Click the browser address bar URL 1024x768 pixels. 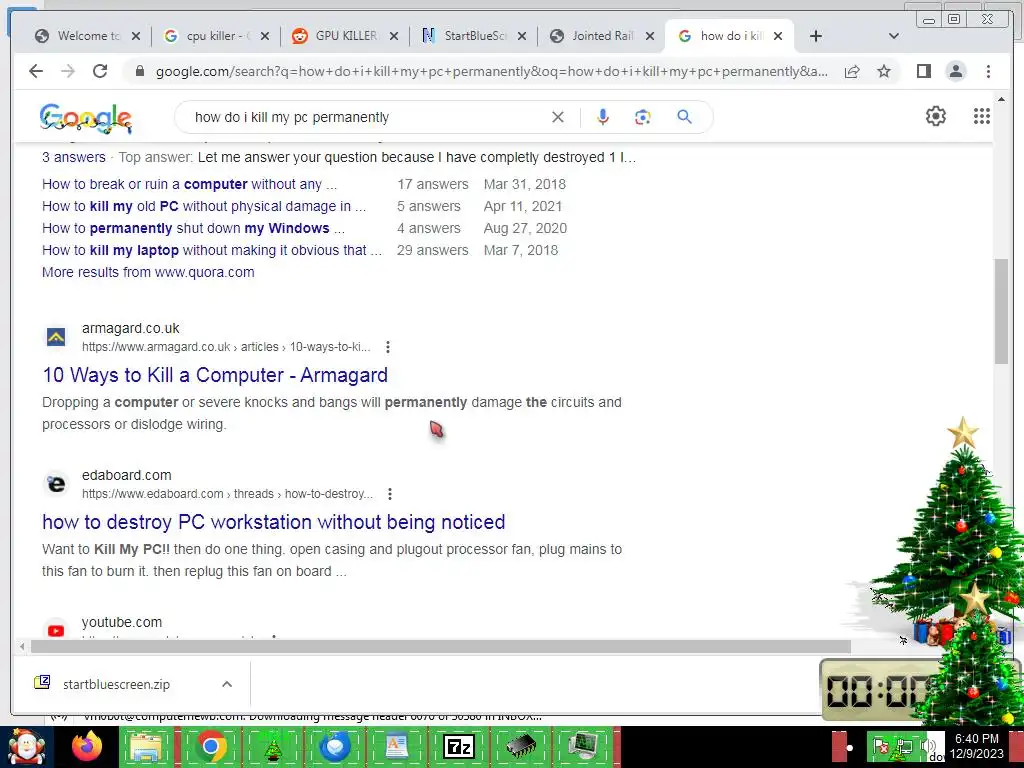pyautogui.click(x=491, y=71)
